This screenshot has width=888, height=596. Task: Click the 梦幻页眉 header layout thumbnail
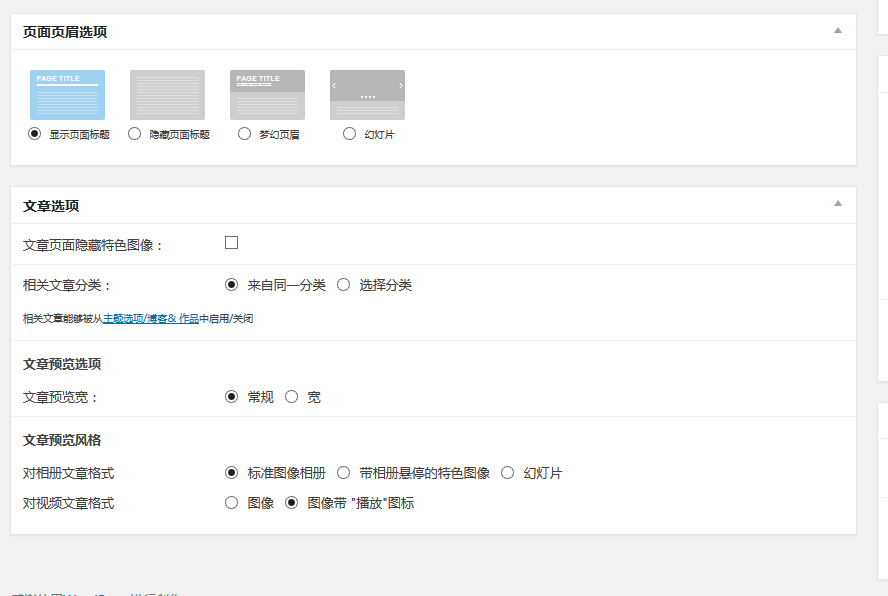pos(267,95)
